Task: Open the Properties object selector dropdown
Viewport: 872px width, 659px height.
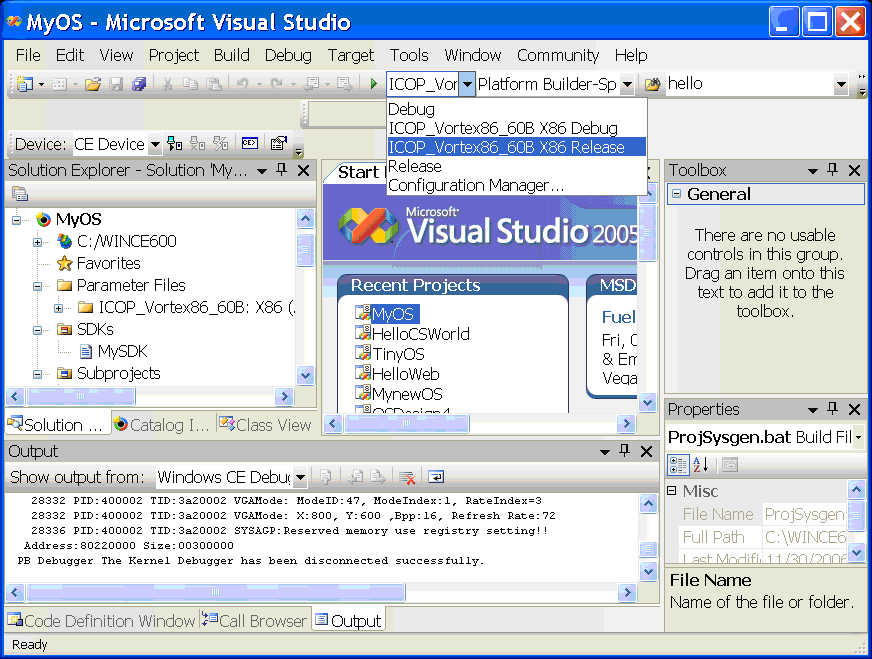Action: [859, 437]
